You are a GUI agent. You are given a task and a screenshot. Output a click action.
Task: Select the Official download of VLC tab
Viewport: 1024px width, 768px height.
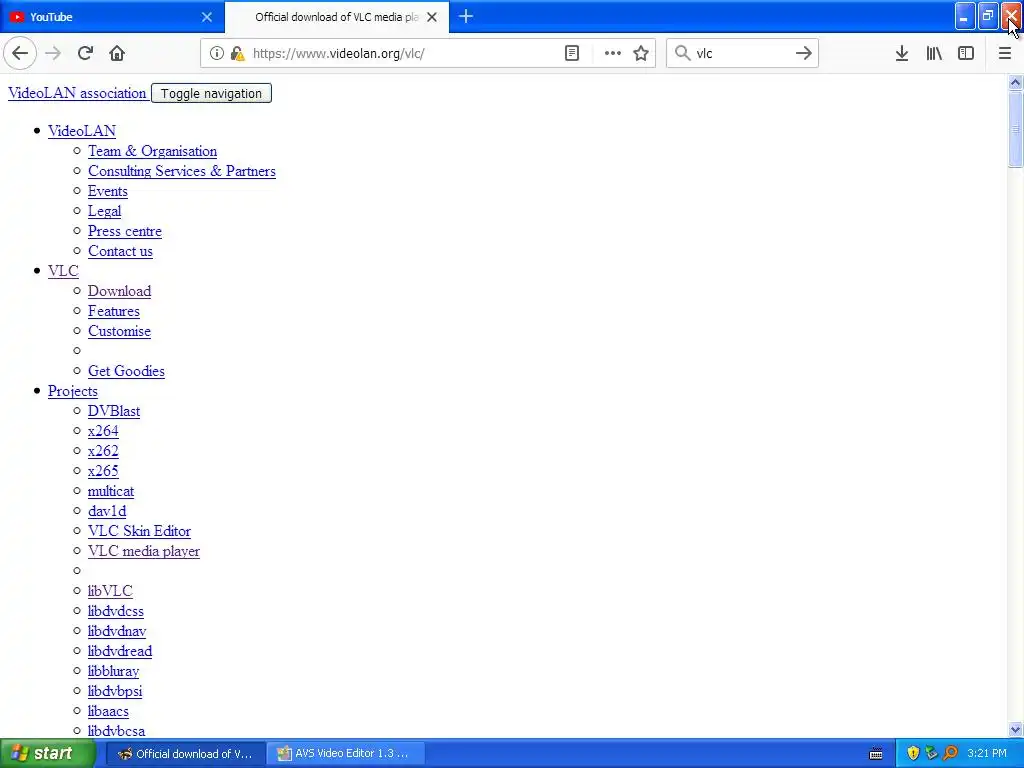pyautogui.click(x=336, y=17)
